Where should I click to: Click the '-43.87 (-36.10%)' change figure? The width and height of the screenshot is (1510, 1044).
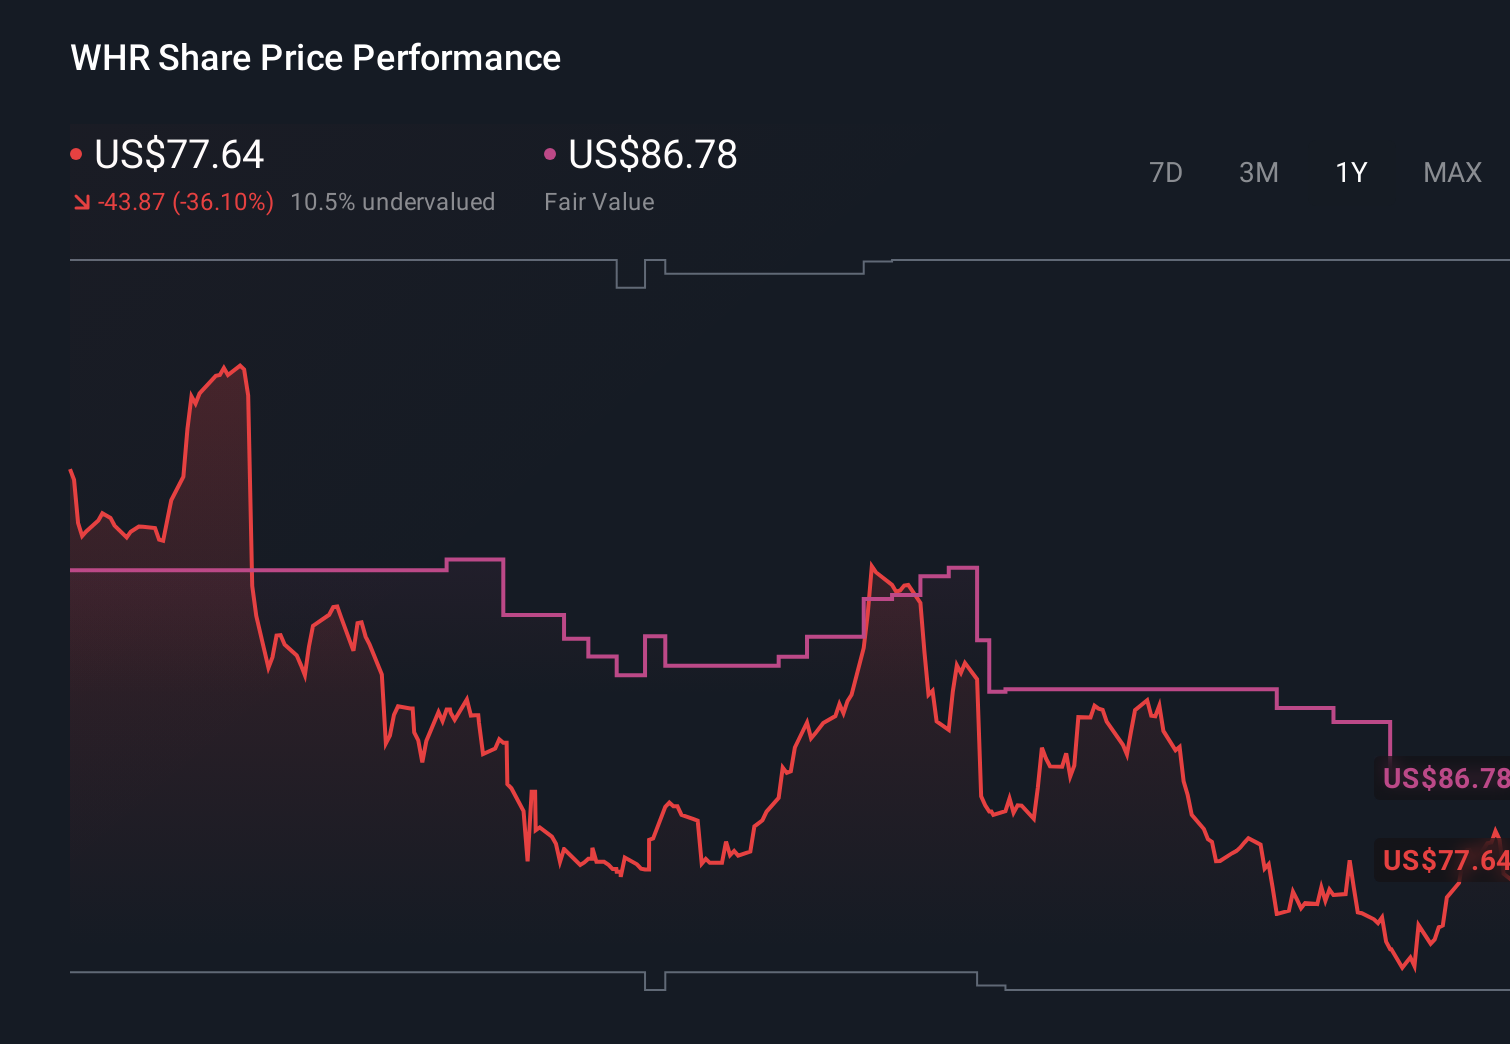coord(185,201)
